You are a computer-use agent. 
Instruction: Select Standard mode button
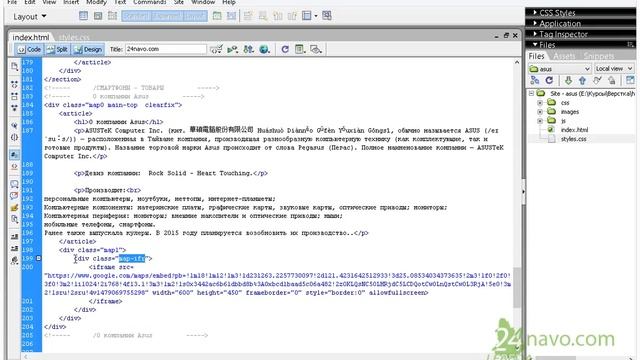(x=136, y=16)
